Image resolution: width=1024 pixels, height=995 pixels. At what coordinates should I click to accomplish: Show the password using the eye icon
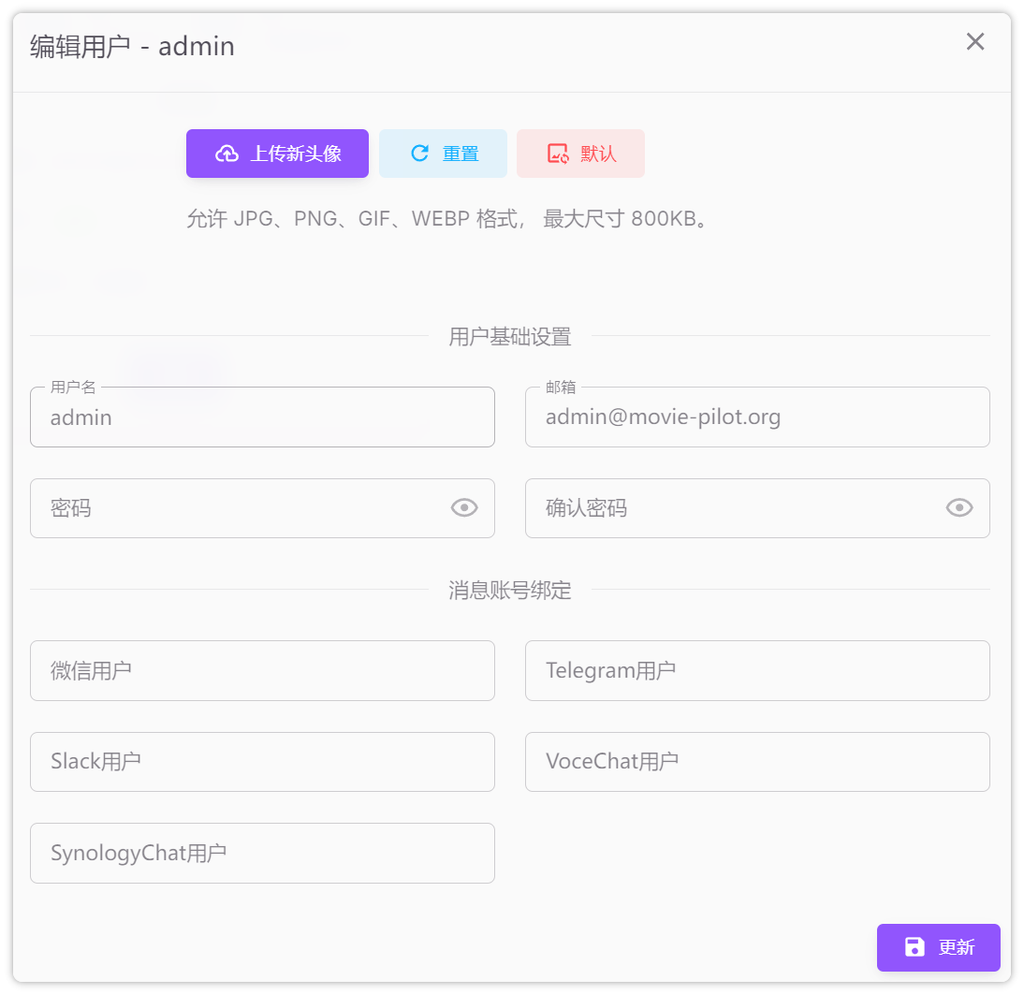click(464, 508)
